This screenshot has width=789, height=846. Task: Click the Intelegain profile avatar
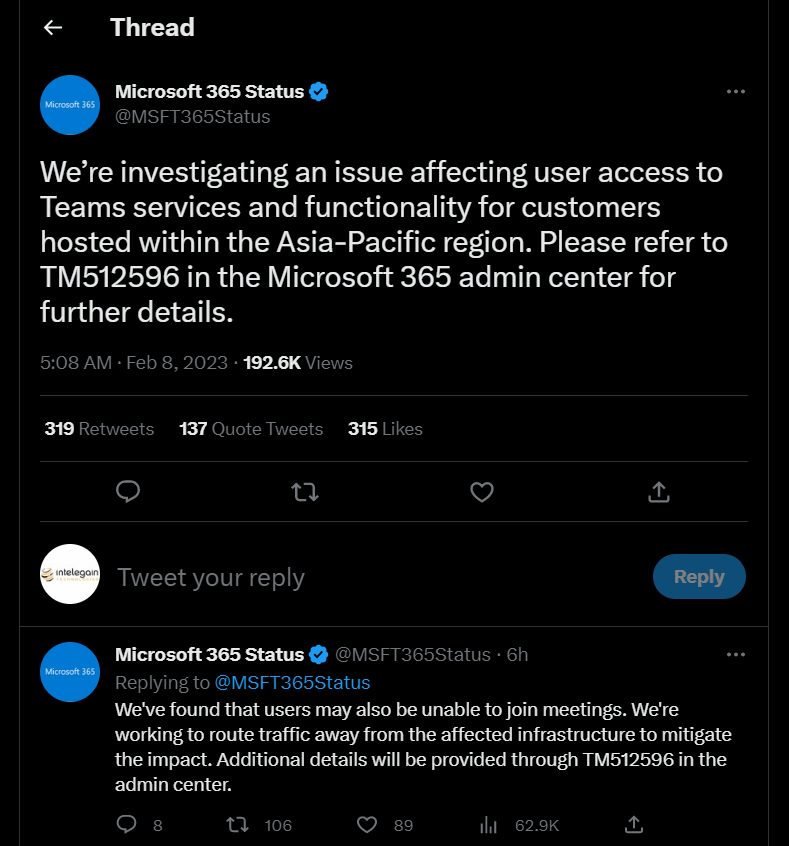[x=70, y=574]
